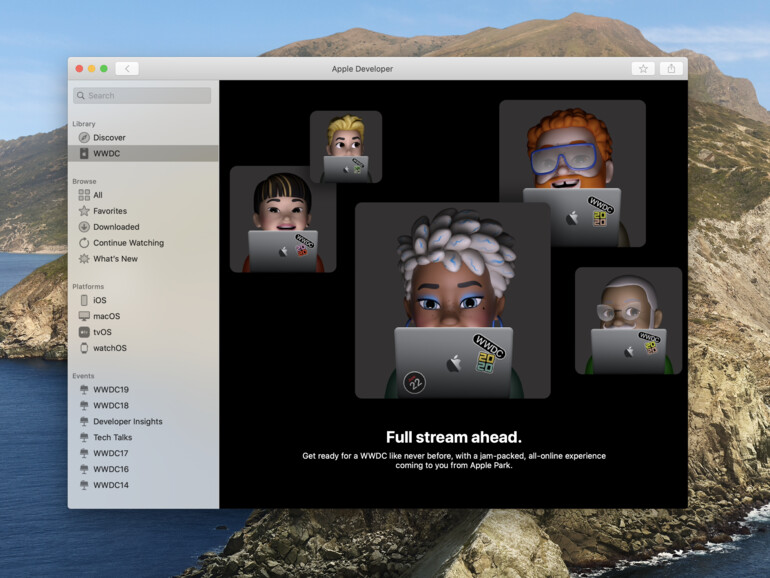The height and width of the screenshot is (578, 770).
Task: Browse All videos label
Action: [98, 195]
